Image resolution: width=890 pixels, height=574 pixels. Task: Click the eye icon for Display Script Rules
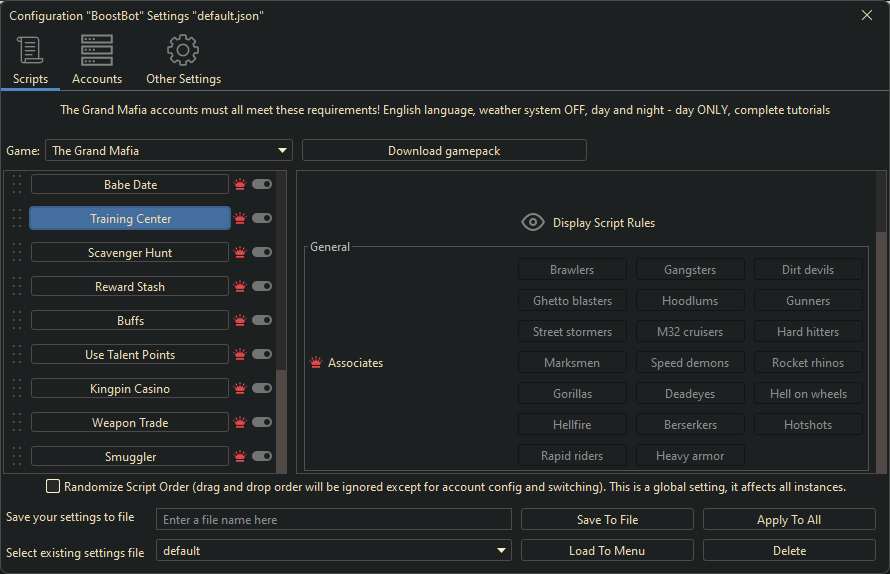point(533,223)
